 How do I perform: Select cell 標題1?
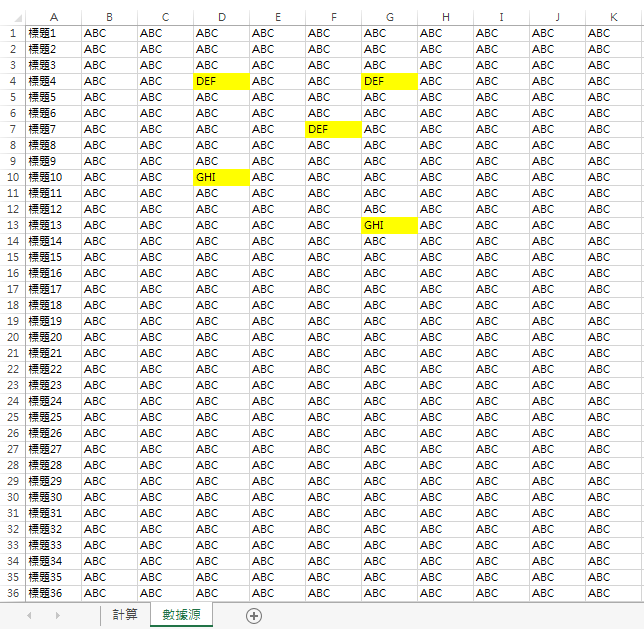coord(53,33)
